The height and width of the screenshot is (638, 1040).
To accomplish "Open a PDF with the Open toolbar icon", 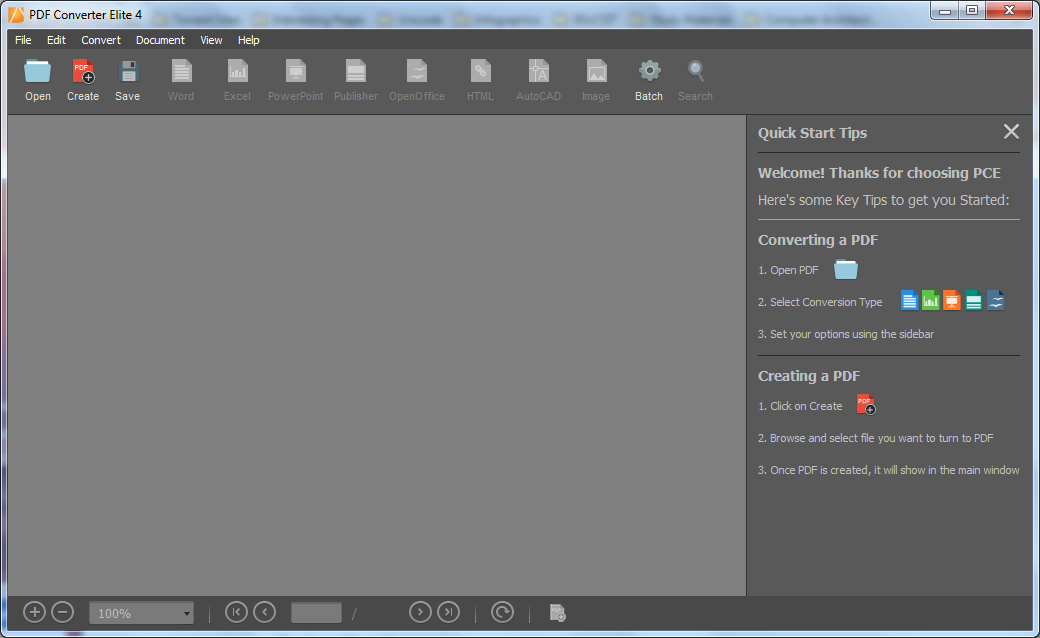I will [x=38, y=72].
